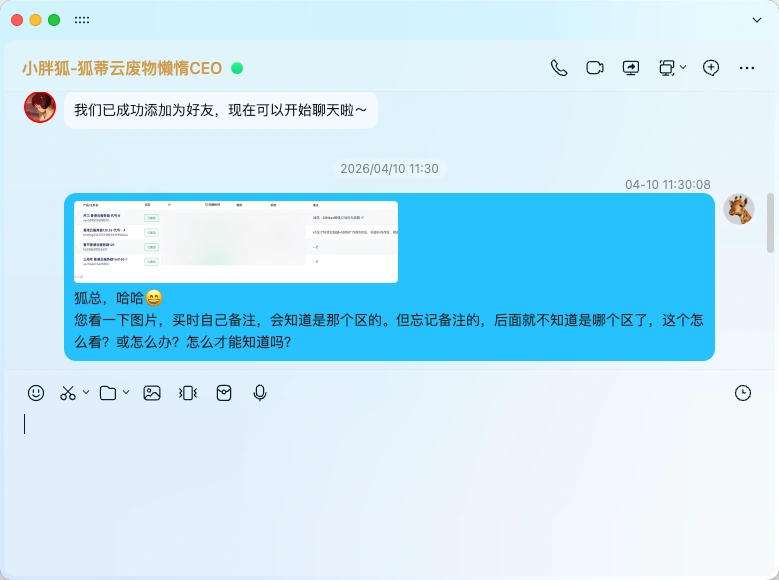This screenshot has height=580, width=779.
Task: Expand the file options arrow
Action: (126, 392)
